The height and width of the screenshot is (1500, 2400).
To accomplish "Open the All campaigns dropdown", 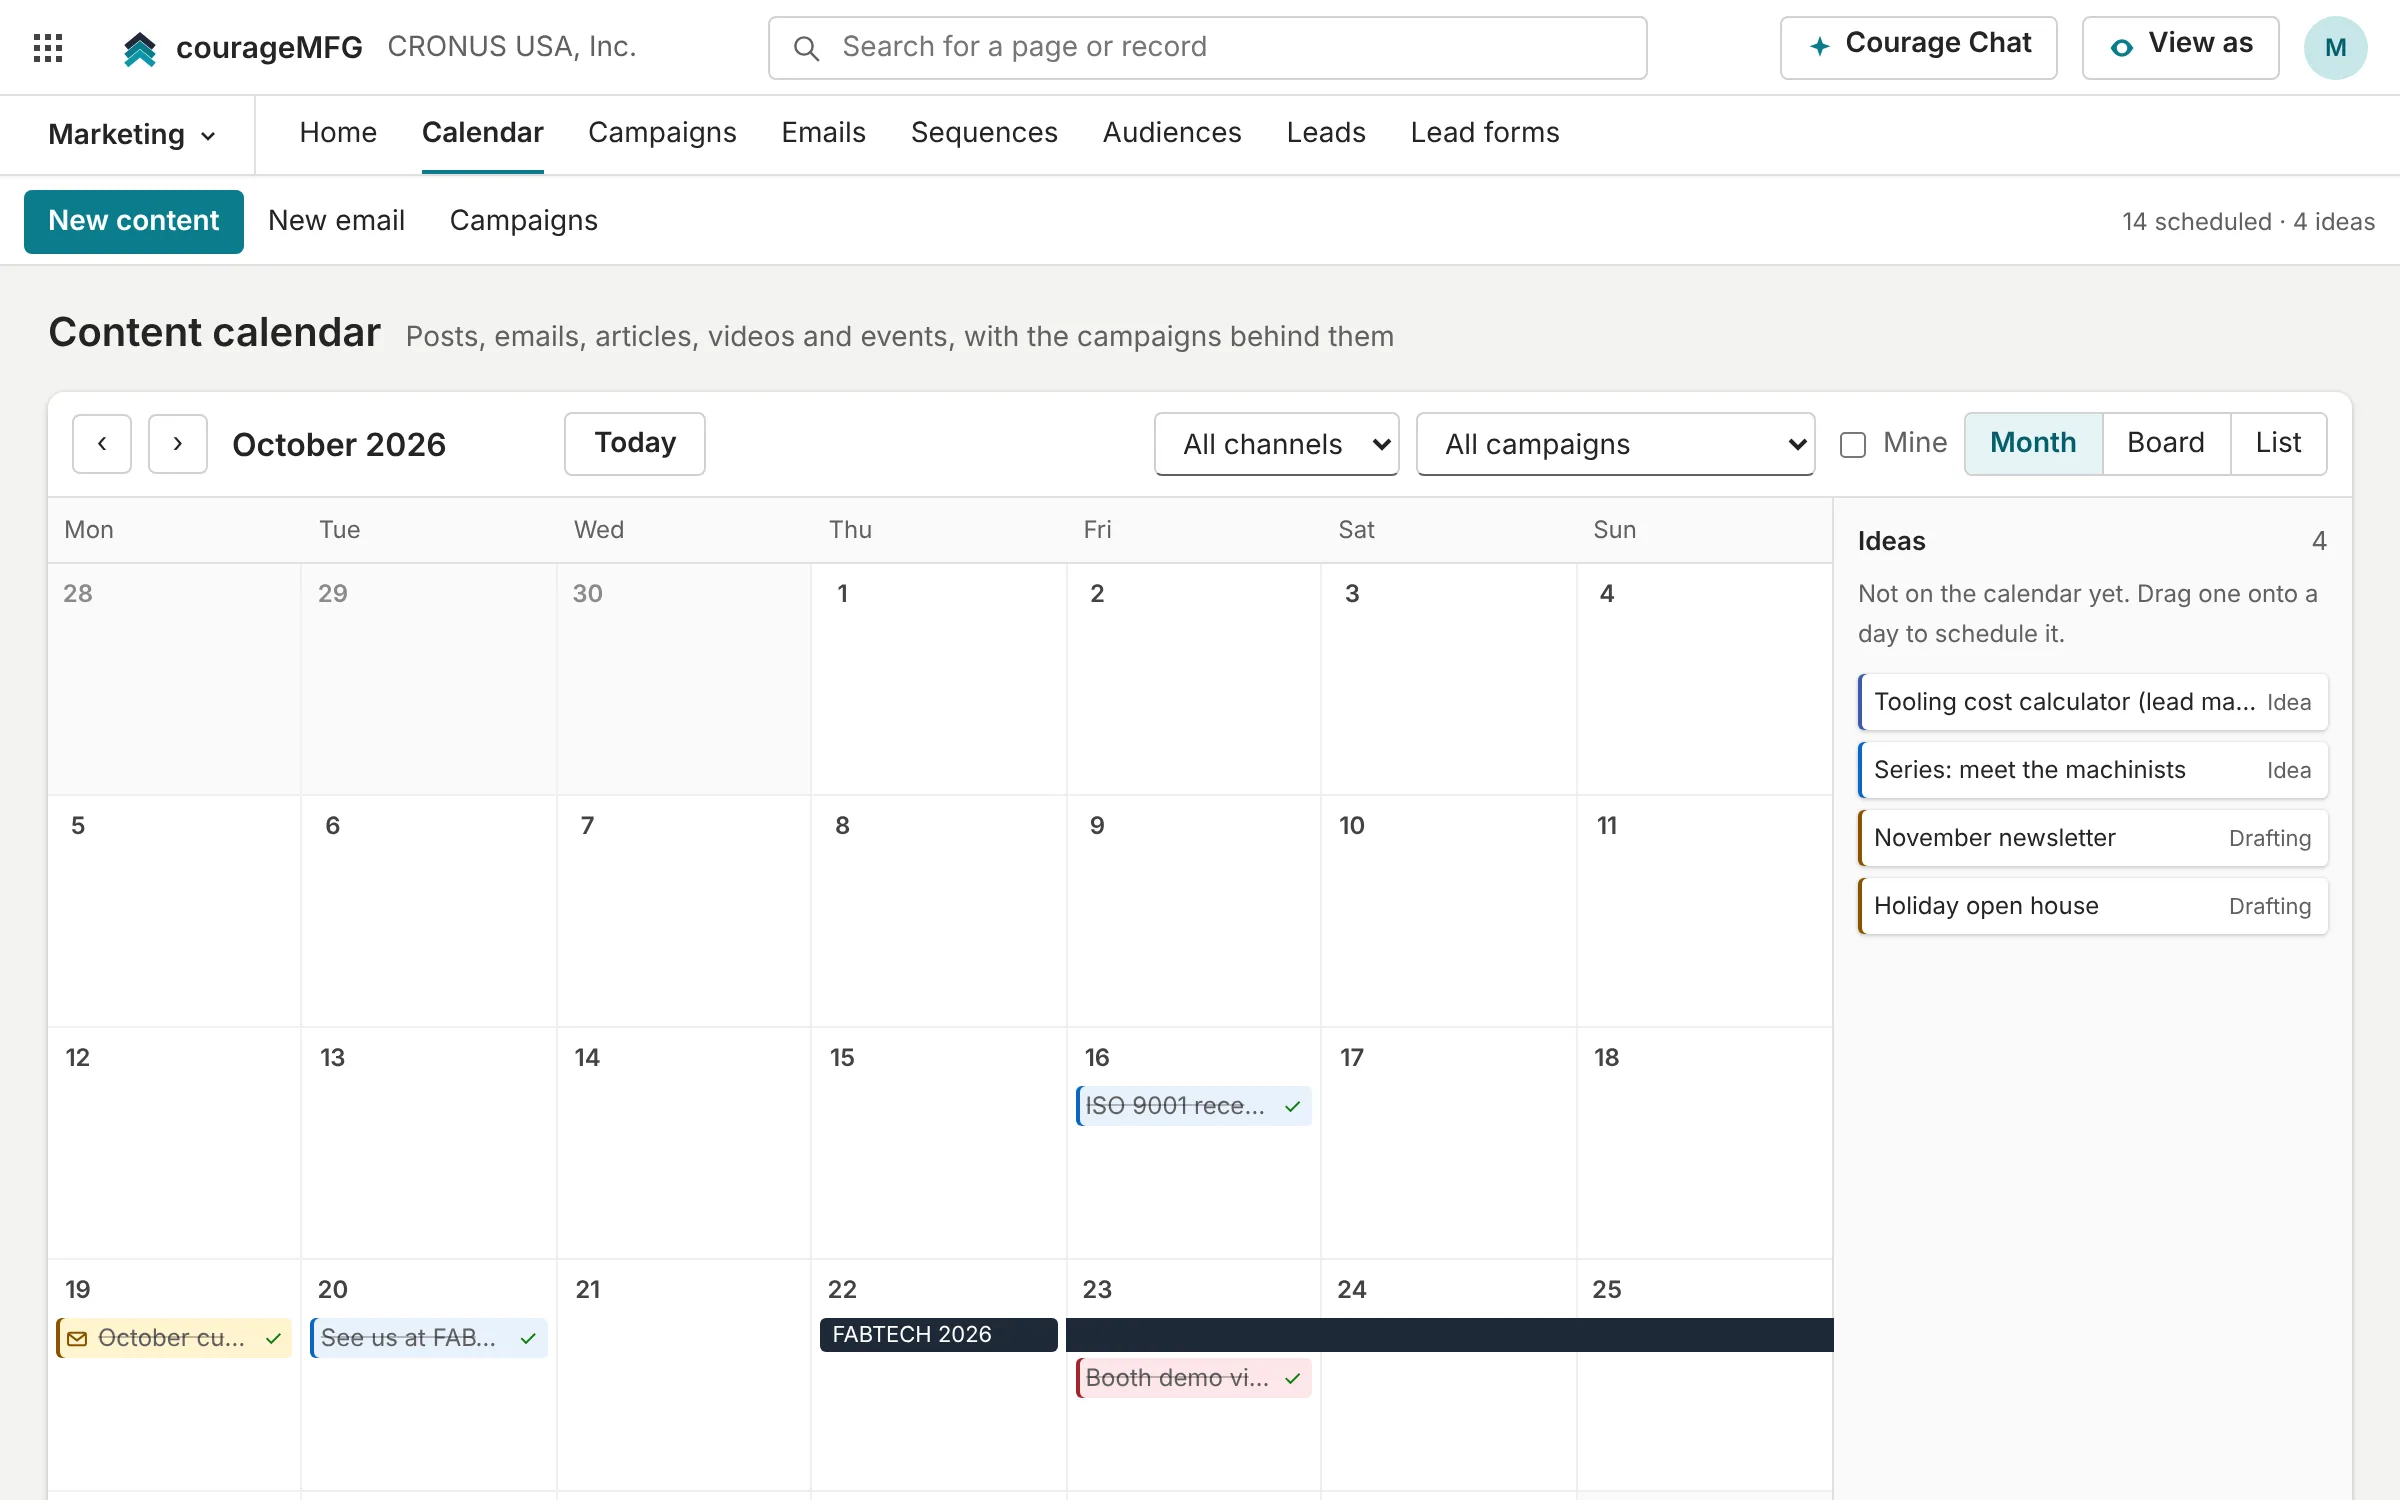I will click(1616, 444).
